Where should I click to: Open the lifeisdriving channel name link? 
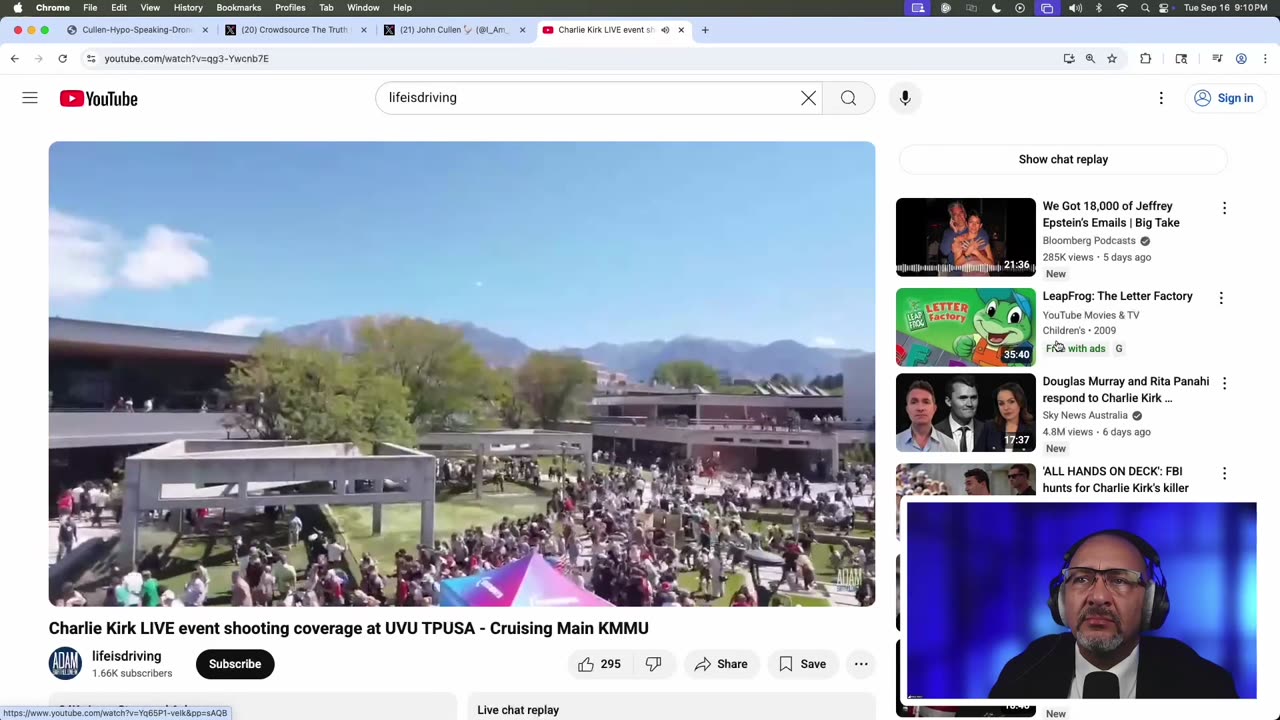click(127, 656)
